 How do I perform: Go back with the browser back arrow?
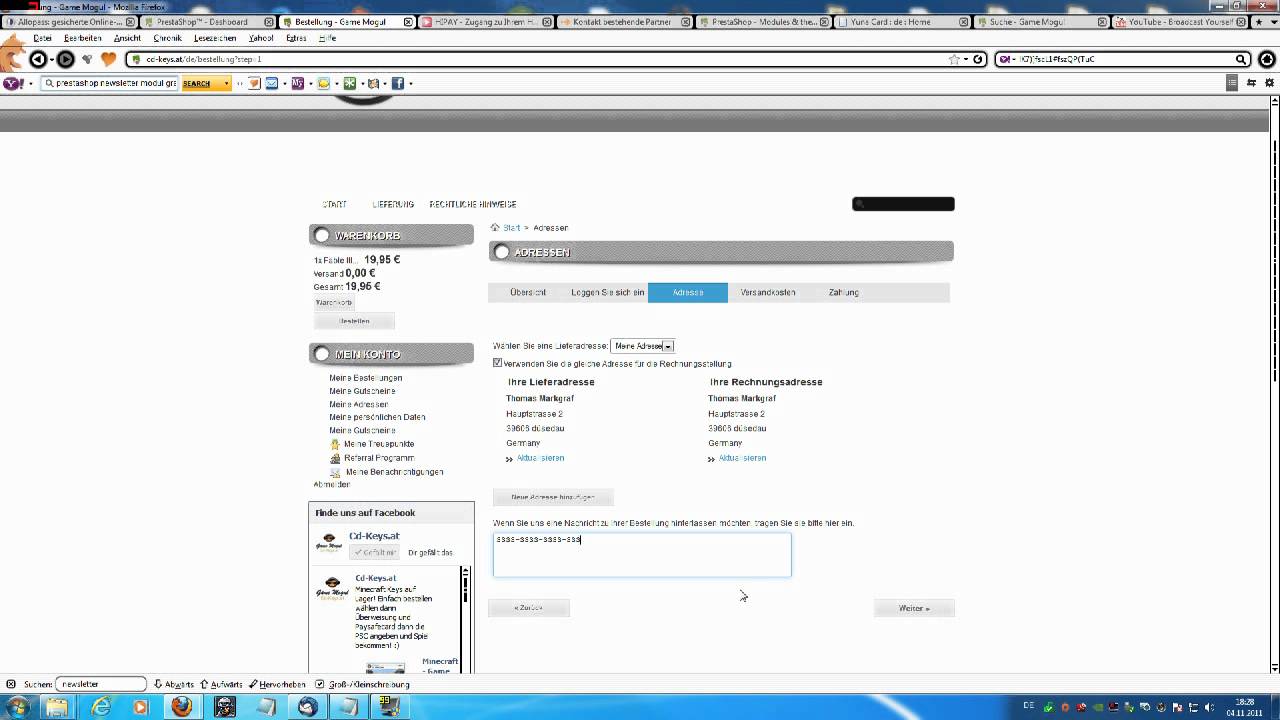[38, 59]
